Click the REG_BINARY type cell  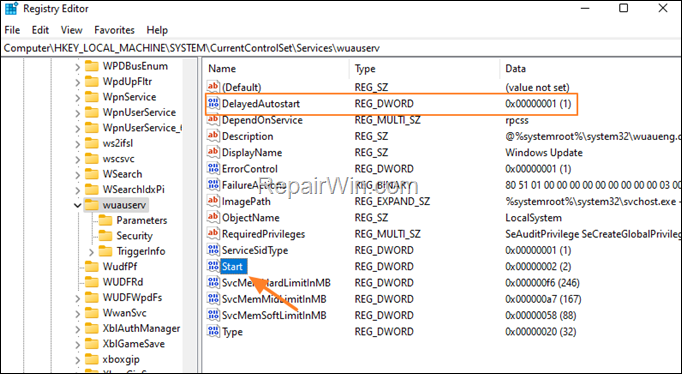coord(383,185)
